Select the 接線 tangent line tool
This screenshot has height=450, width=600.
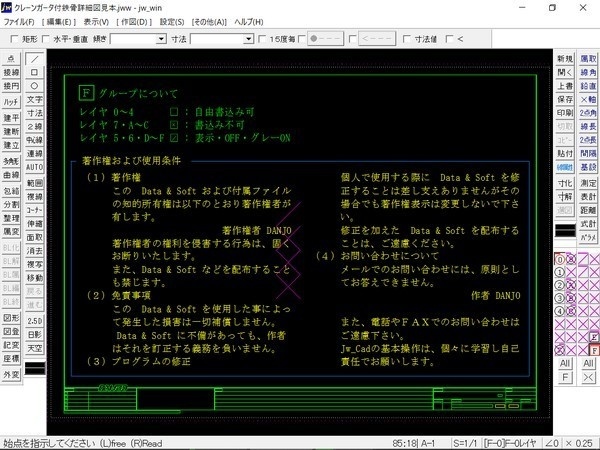(x=11, y=72)
